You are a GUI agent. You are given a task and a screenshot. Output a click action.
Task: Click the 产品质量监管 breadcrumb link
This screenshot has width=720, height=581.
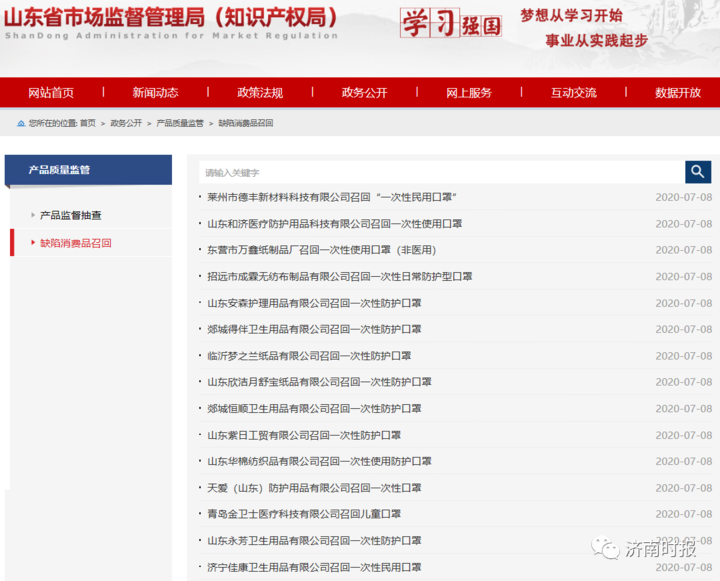[180, 123]
